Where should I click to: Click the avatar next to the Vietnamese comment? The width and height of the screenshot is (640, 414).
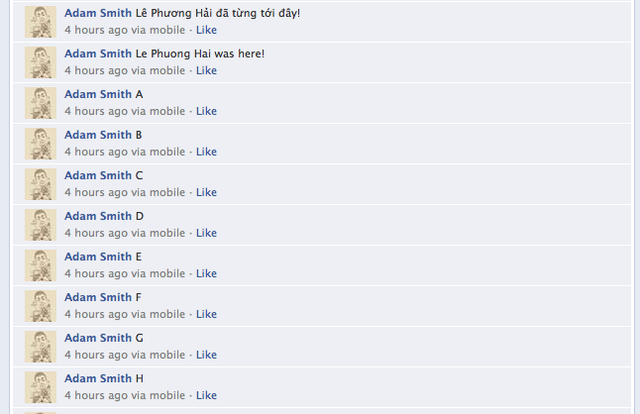[x=40, y=22]
